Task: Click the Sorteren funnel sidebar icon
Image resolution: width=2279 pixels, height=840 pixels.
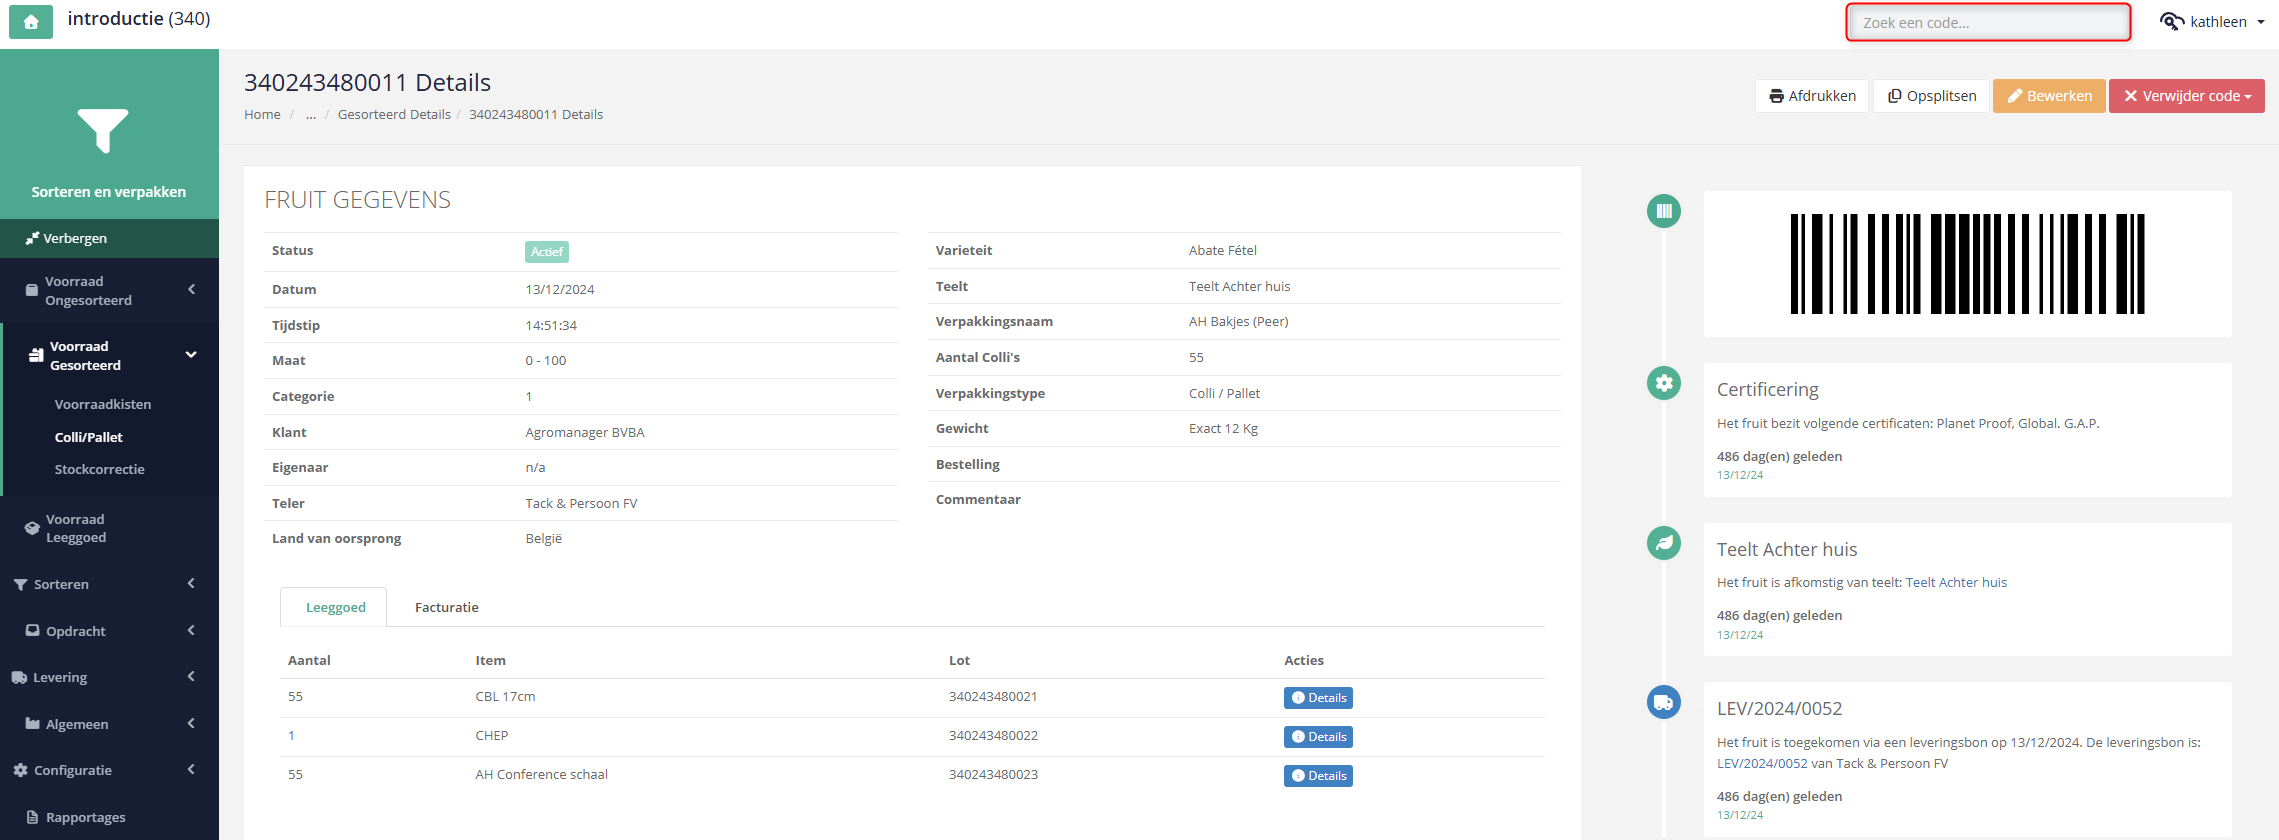Action: (x=20, y=584)
